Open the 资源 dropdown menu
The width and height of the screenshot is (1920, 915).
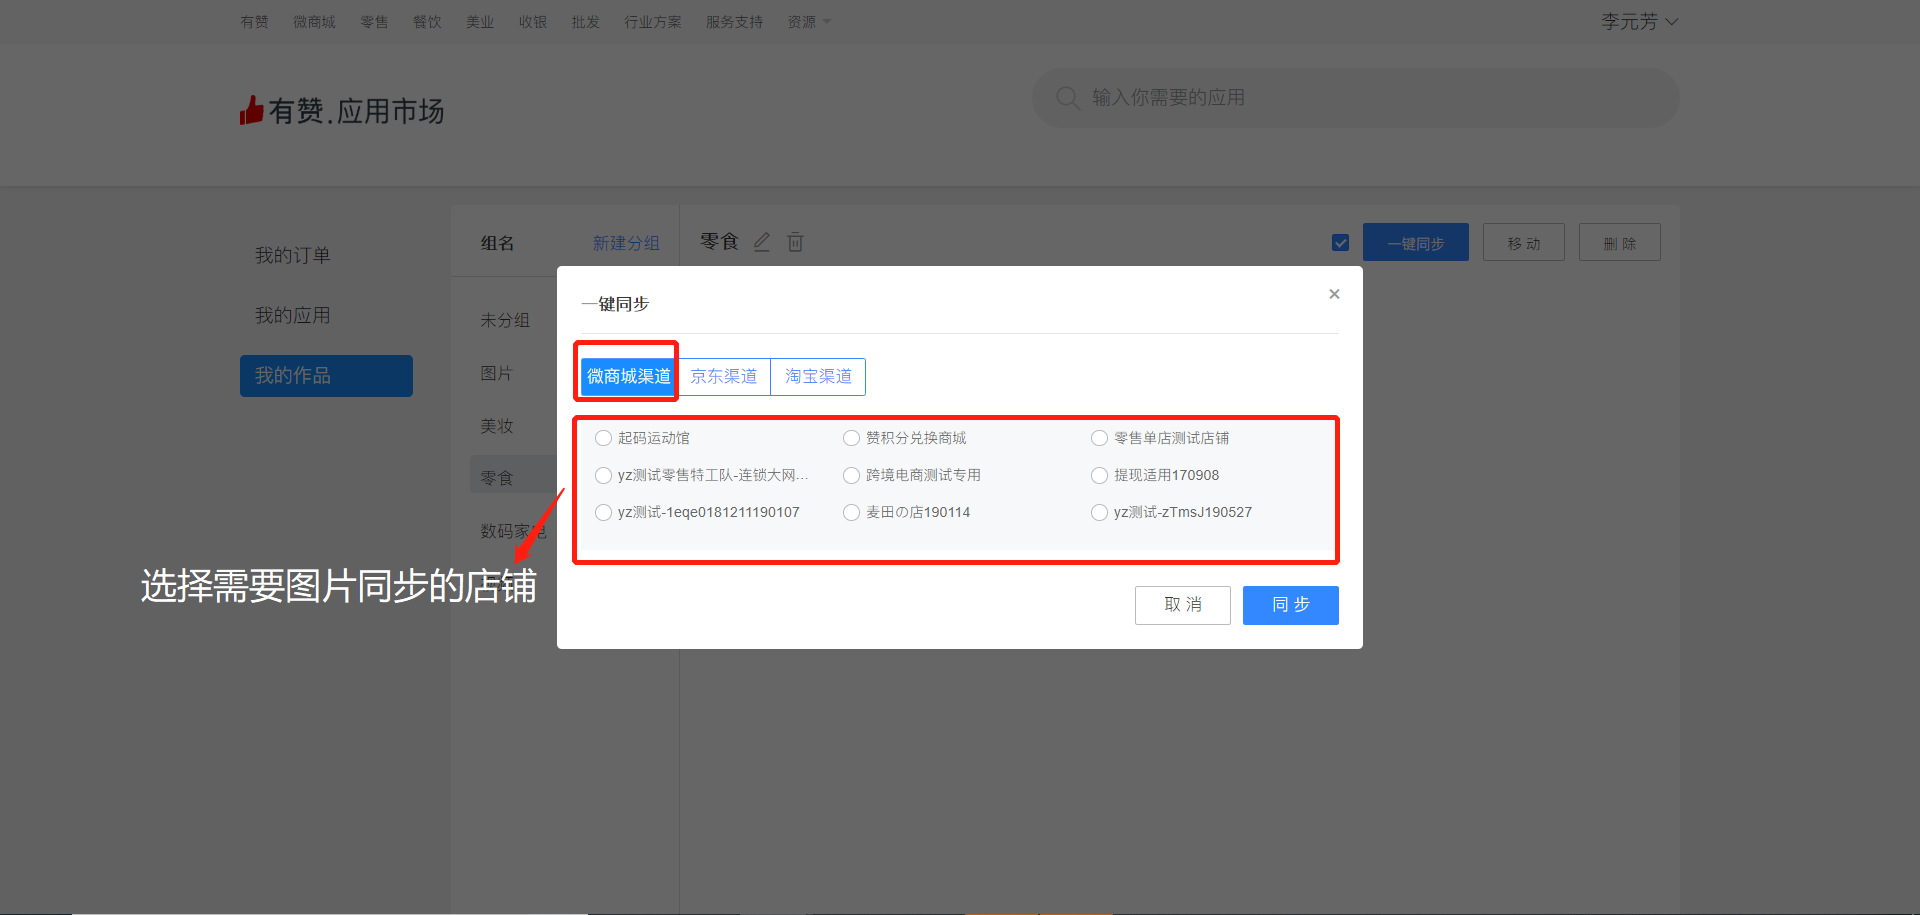tap(808, 22)
